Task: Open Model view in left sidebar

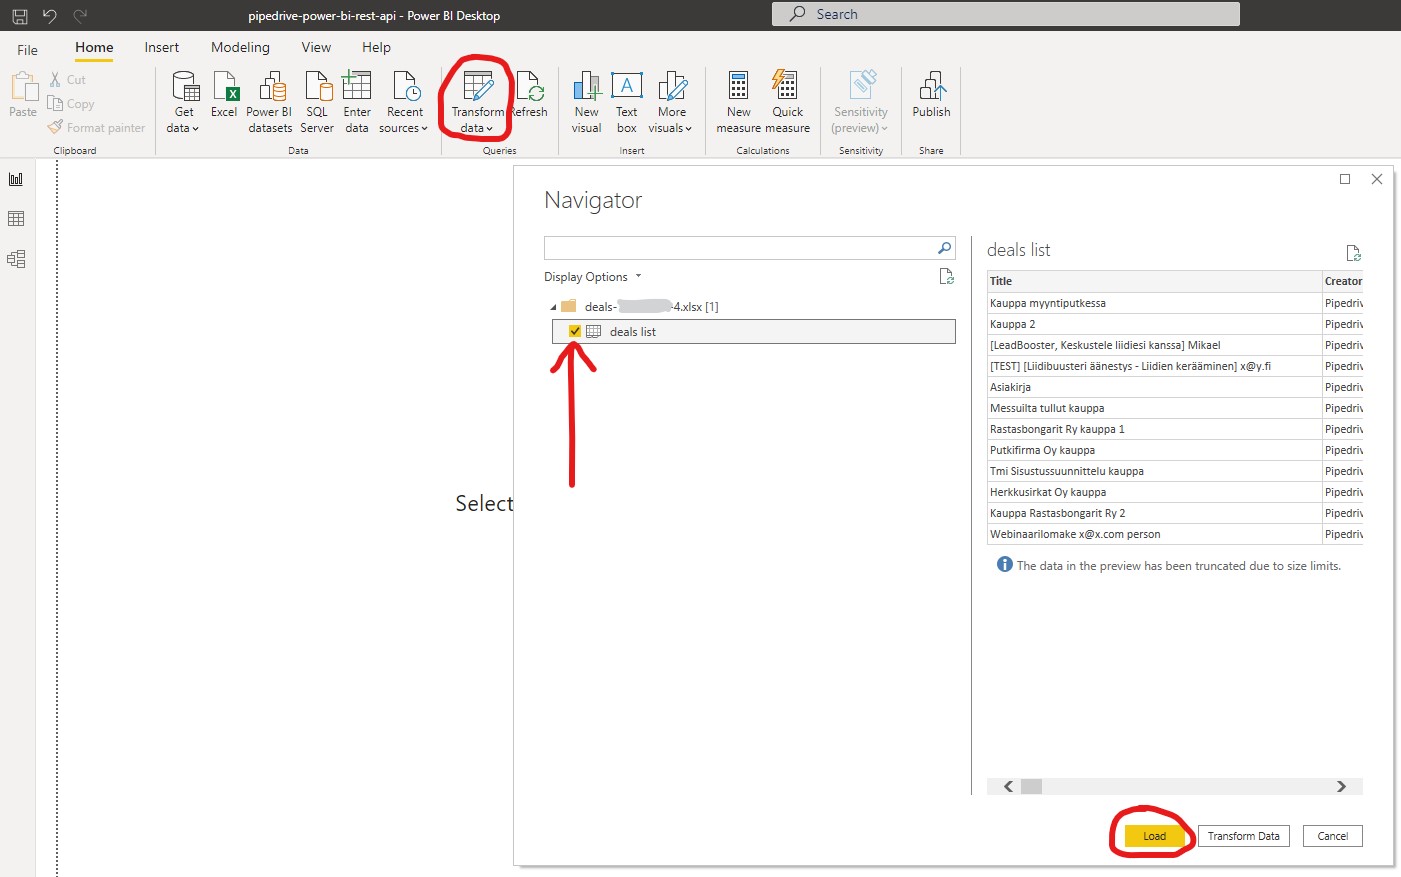Action: (16, 259)
